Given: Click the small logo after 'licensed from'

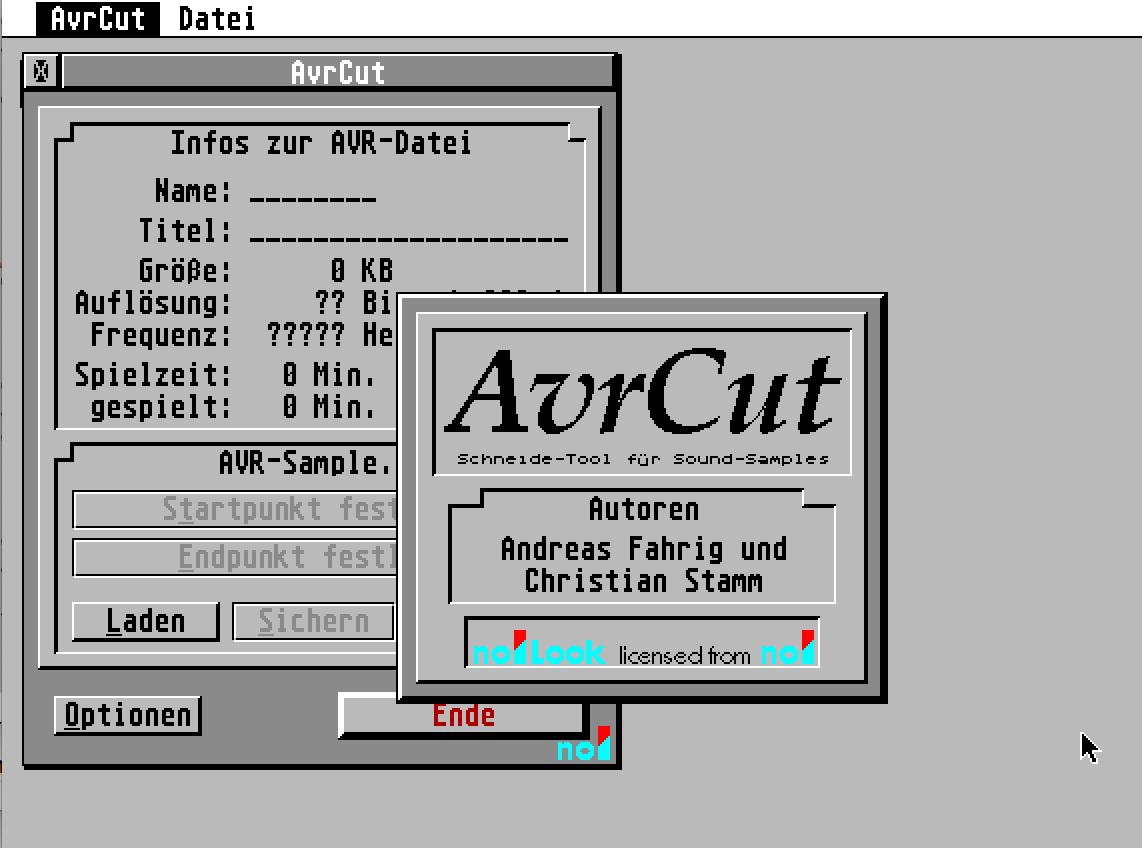Looking at the screenshot, I should (788, 652).
